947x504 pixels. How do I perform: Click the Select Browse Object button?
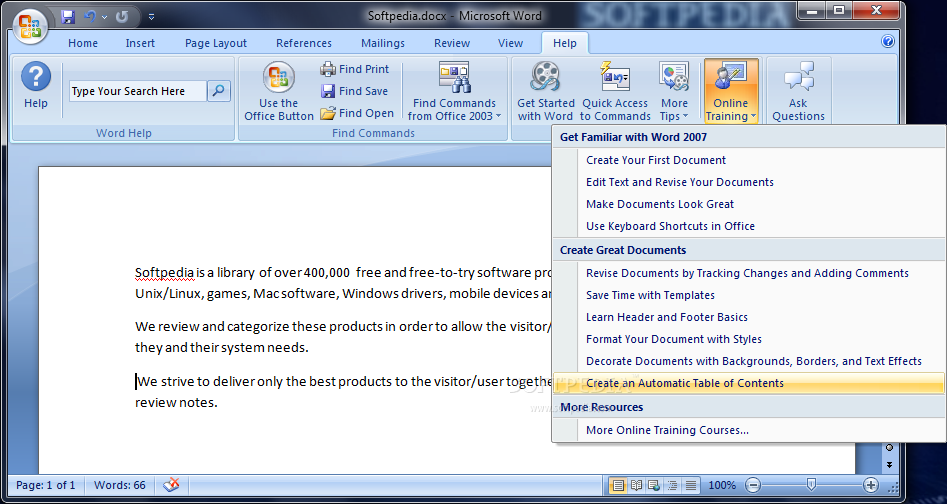889,447
